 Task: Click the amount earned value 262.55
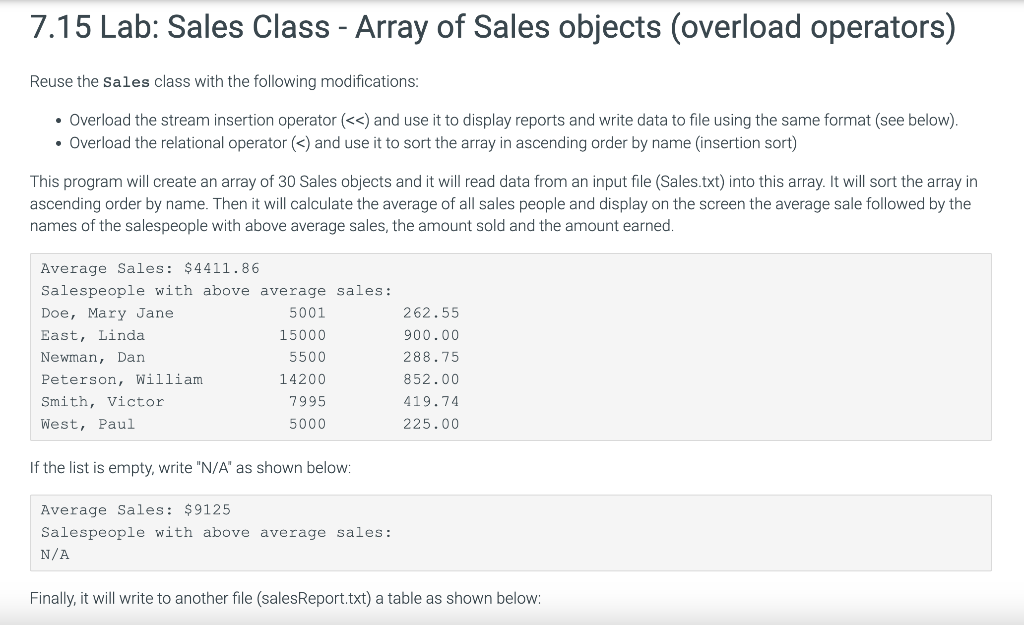point(431,313)
